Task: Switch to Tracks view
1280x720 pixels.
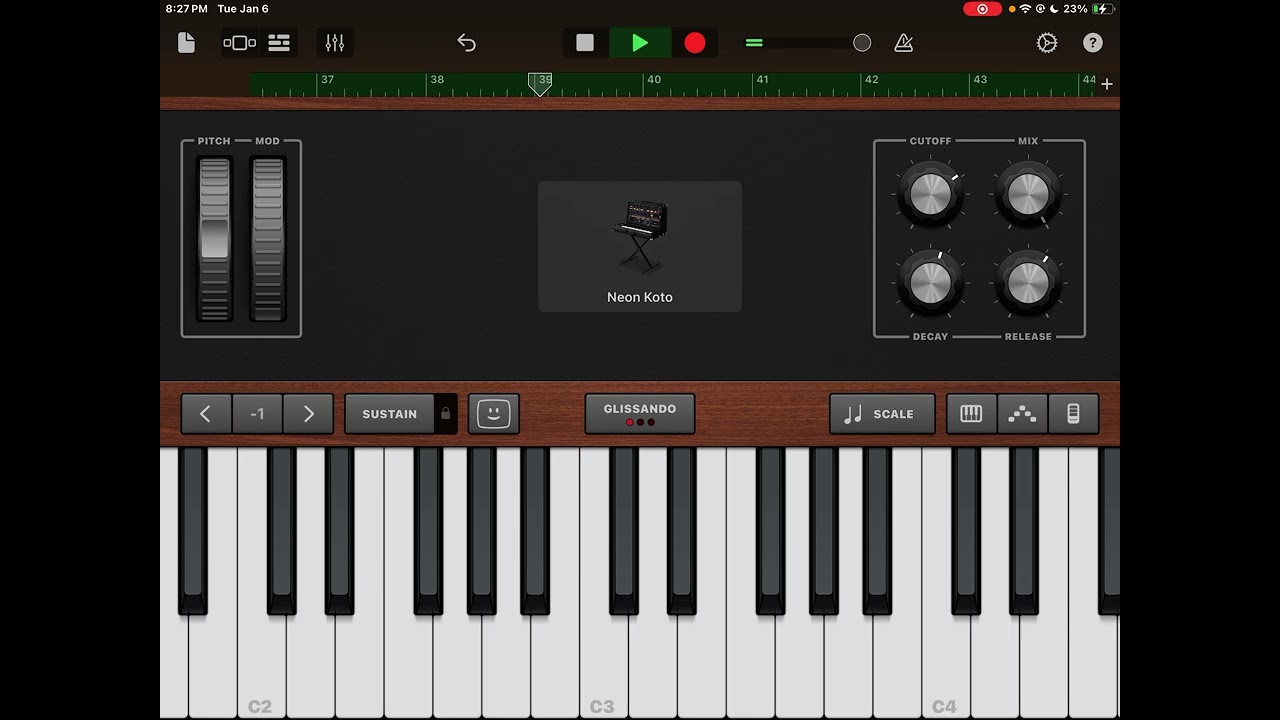Action: (279, 43)
